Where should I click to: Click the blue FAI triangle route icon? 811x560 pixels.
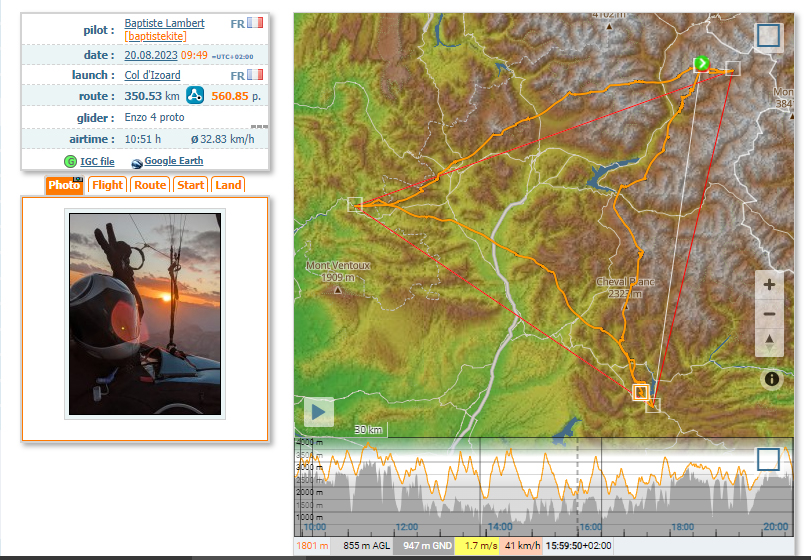tap(195, 95)
